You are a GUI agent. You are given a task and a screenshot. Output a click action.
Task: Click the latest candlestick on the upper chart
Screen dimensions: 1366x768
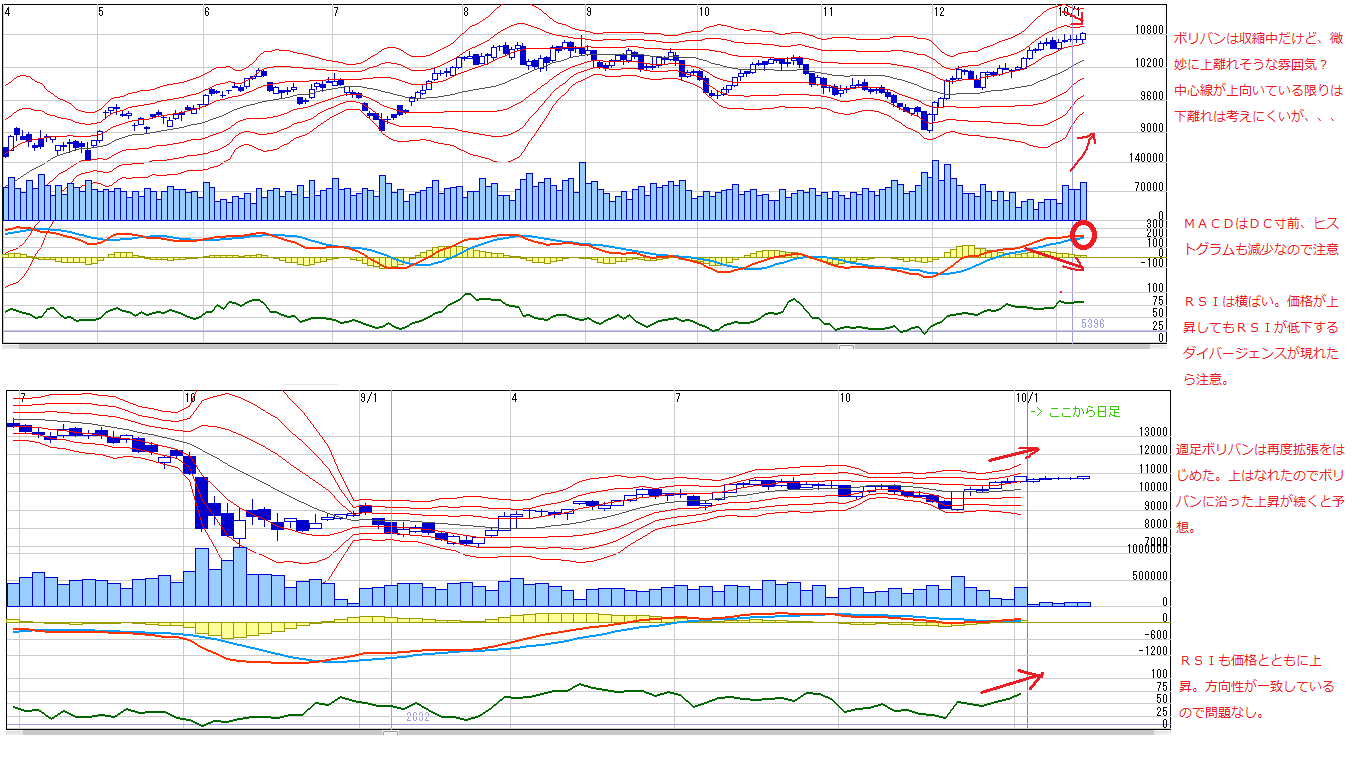click(x=1082, y=37)
